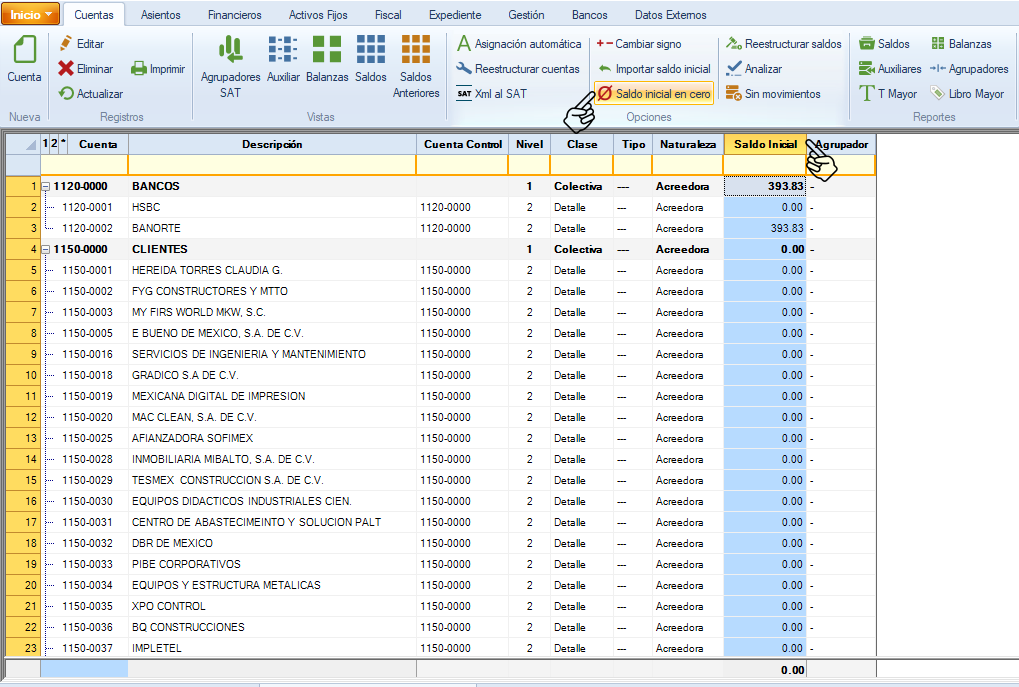Click the Descripción filter field

(x=271, y=165)
